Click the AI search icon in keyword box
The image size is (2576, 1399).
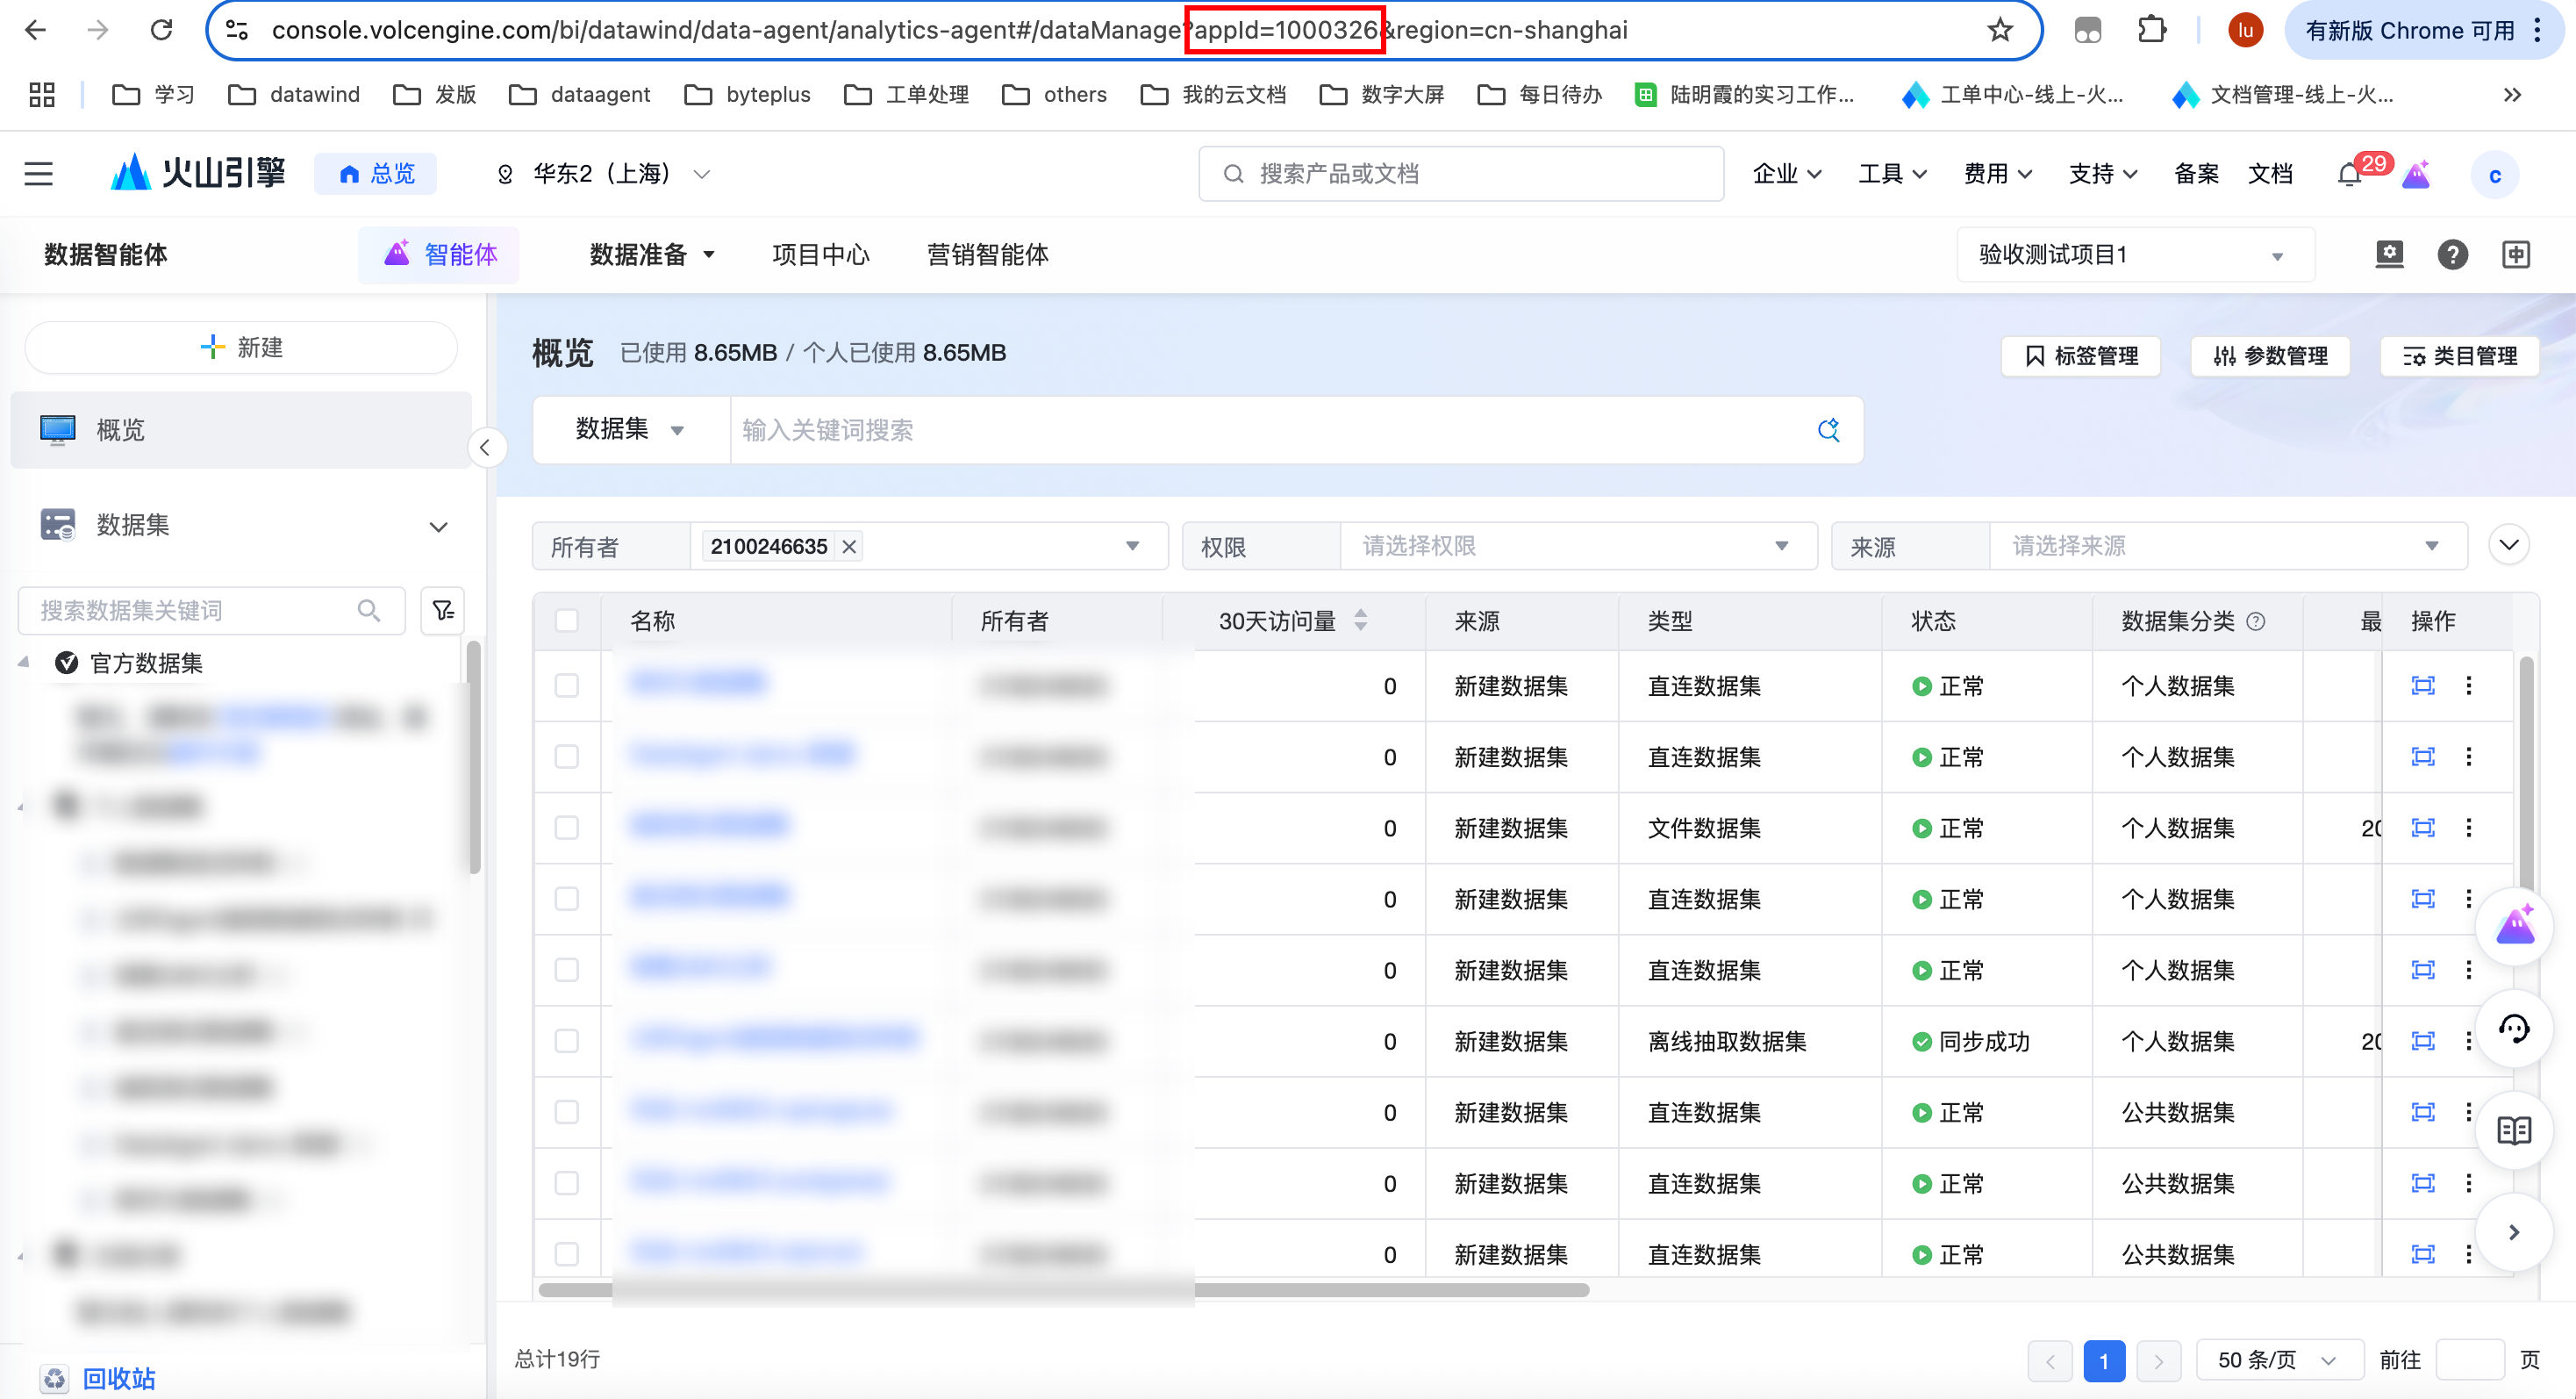pos(1828,430)
